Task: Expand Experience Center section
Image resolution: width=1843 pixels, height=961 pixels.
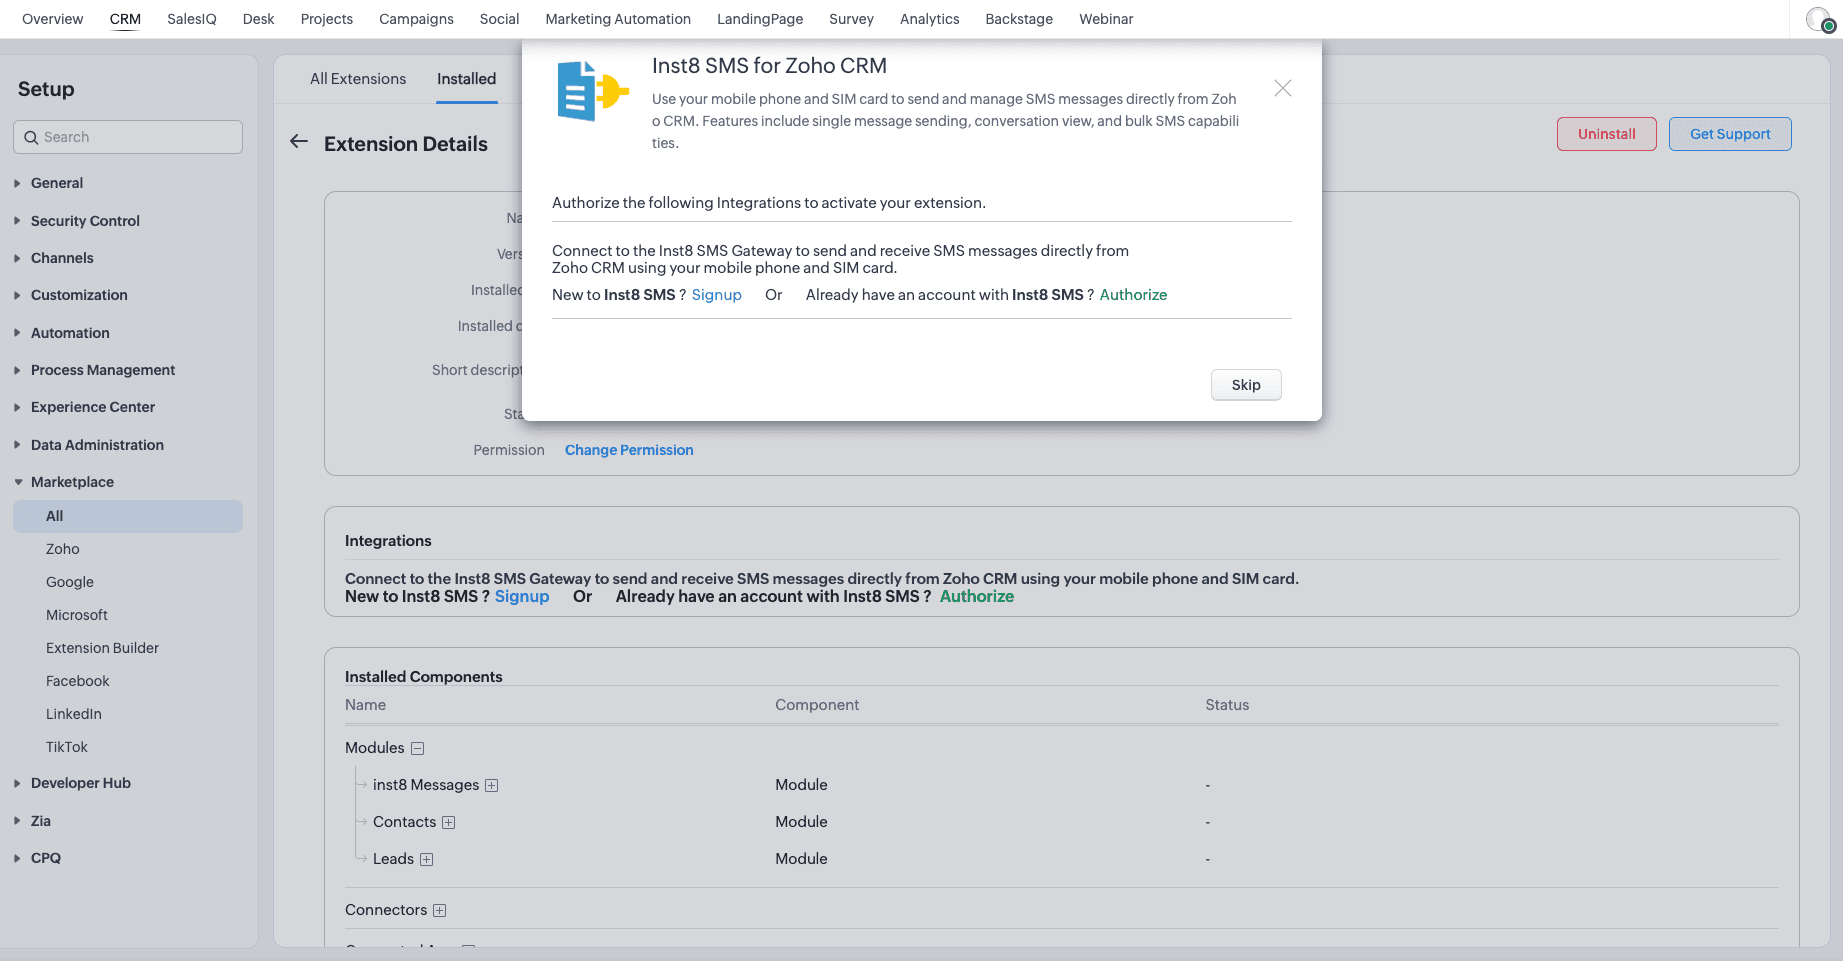Action: pos(17,407)
